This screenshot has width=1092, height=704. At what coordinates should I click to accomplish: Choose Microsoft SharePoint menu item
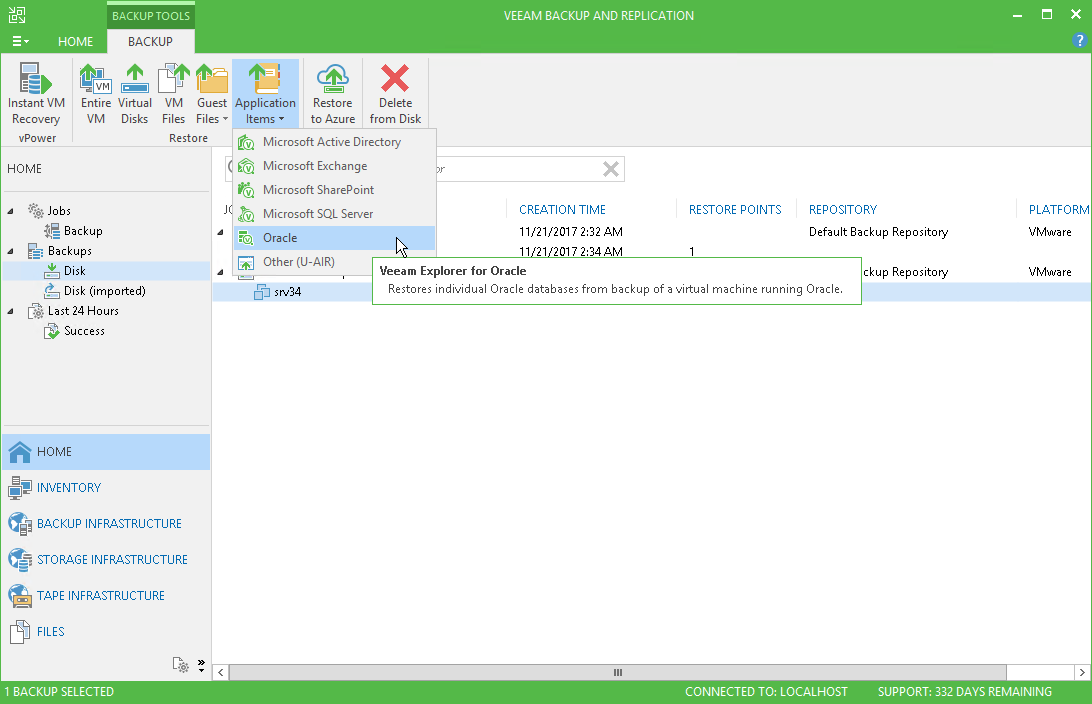tap(334, 189)
